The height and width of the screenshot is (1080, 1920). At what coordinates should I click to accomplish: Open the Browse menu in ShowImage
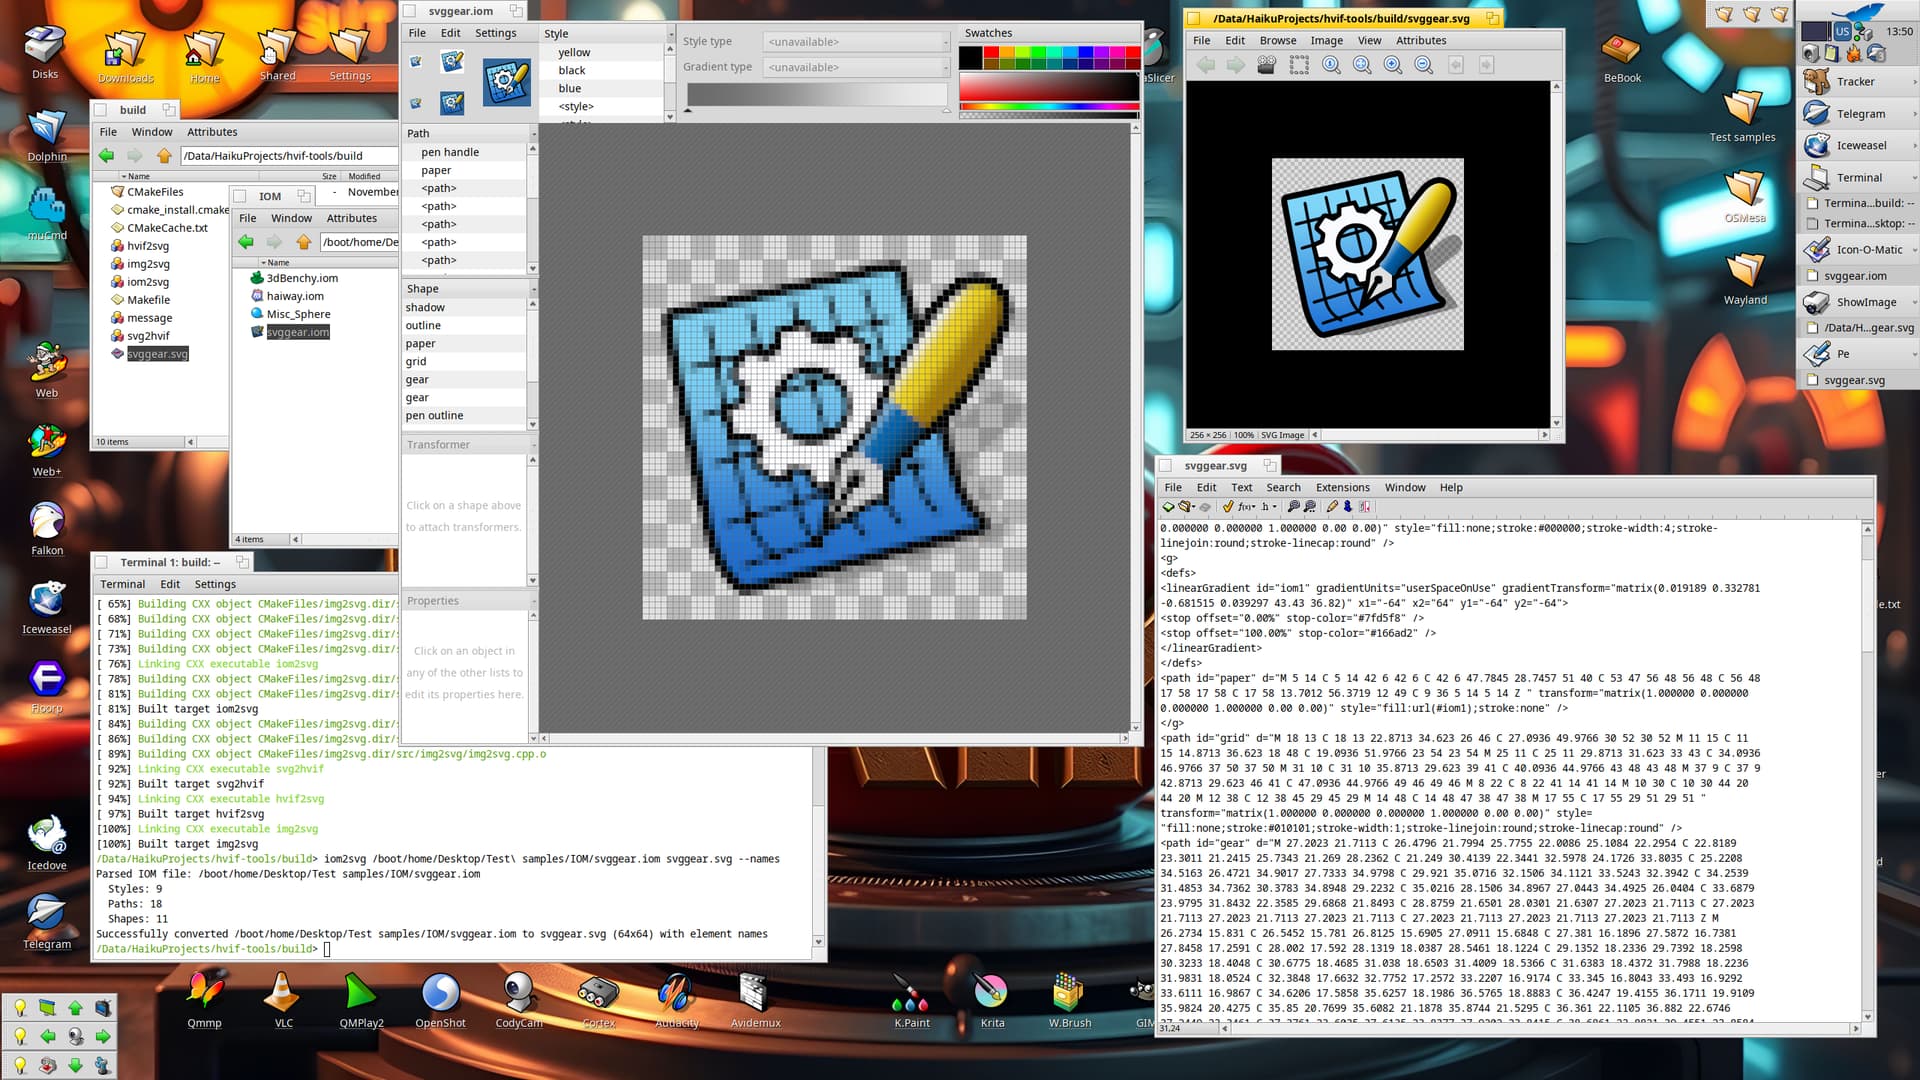1277,41
